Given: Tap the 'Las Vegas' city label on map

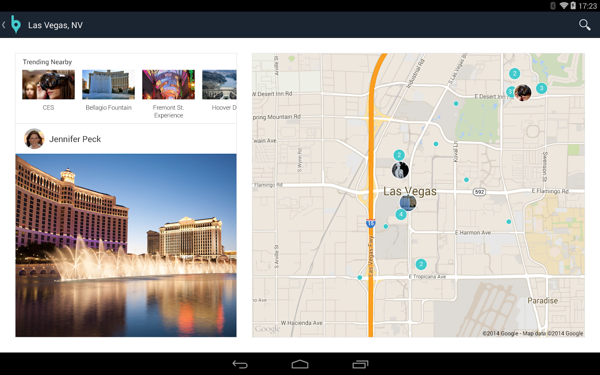Looking at the screenshot, I should pyautogui.click(x=410, y=191).
